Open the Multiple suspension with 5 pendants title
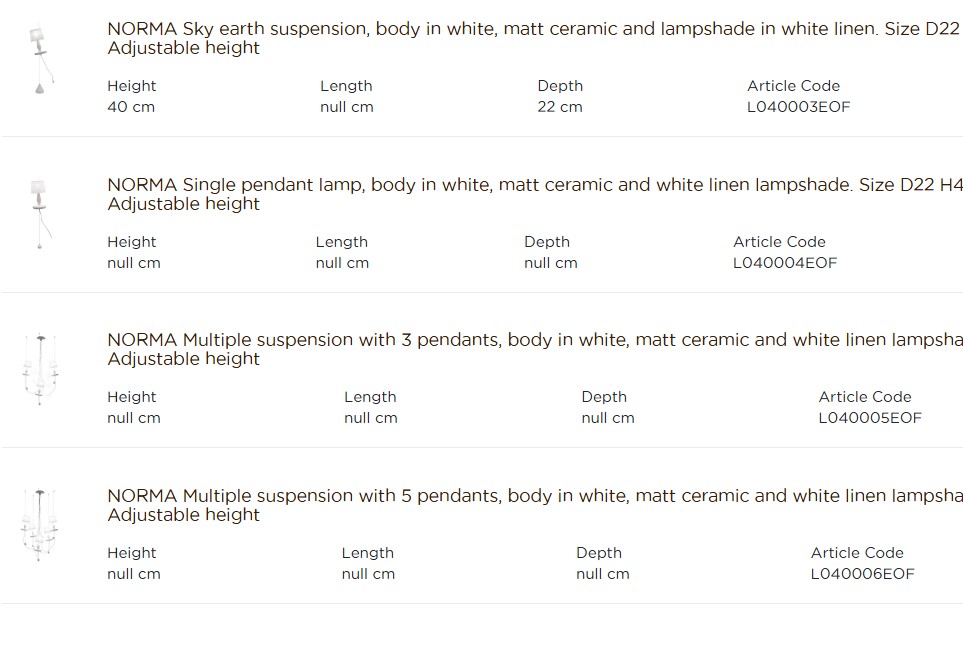Screen dimensions: 963x668 [x=535, y=505]
